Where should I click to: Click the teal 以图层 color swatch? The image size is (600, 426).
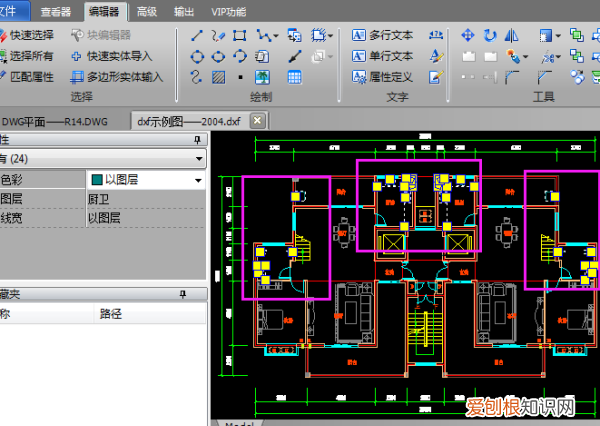tap(97, 180)
